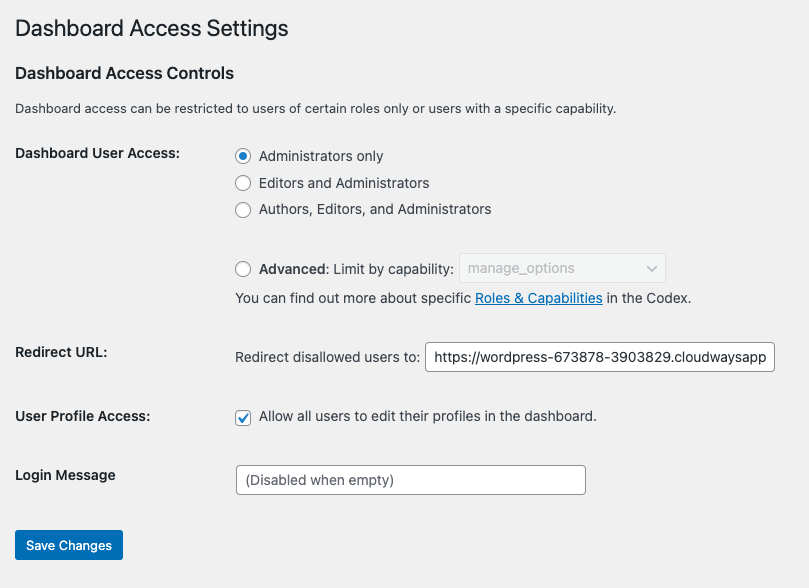
Task: Open the Roles & Capabilities link
Action: [x=539, y=298]
